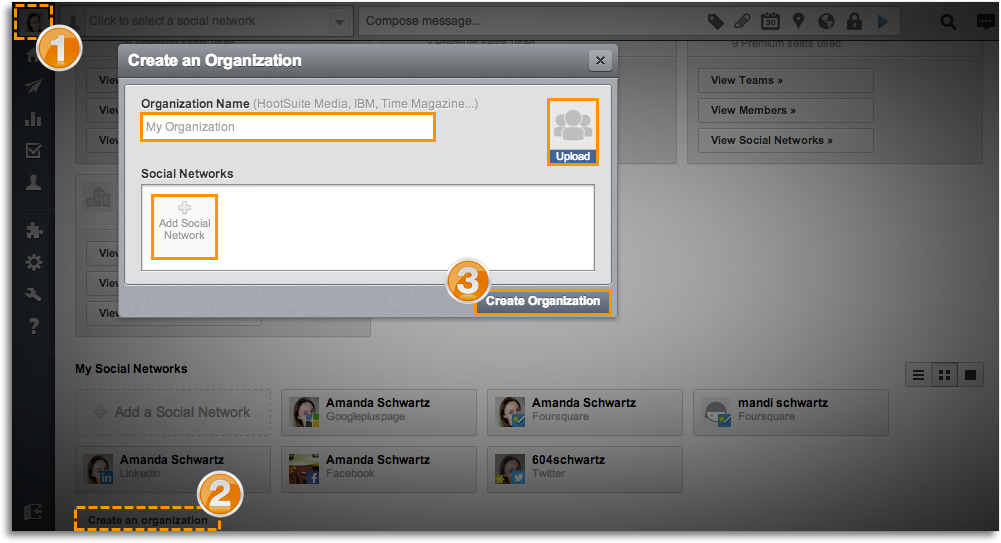Click the tag icon in compose bar

pyautogui.click(x=716, y=22)
